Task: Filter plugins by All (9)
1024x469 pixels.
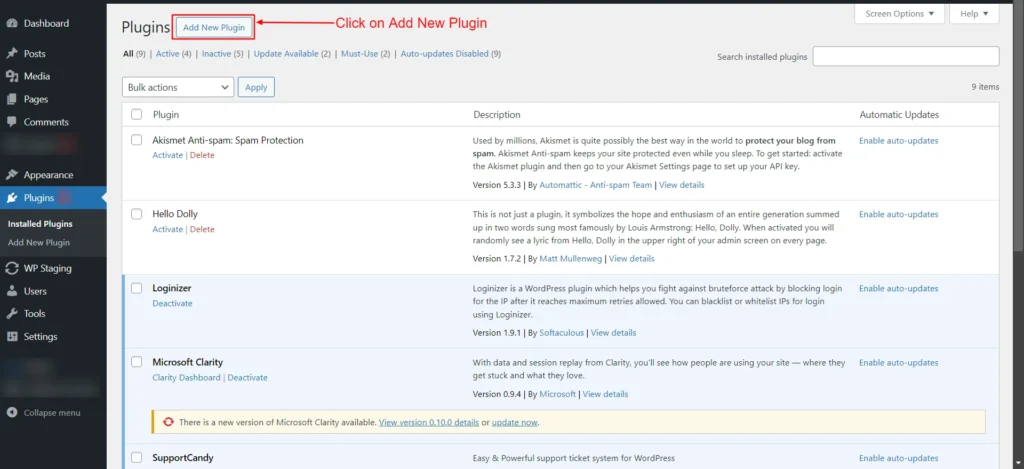Action: [134, 54]
